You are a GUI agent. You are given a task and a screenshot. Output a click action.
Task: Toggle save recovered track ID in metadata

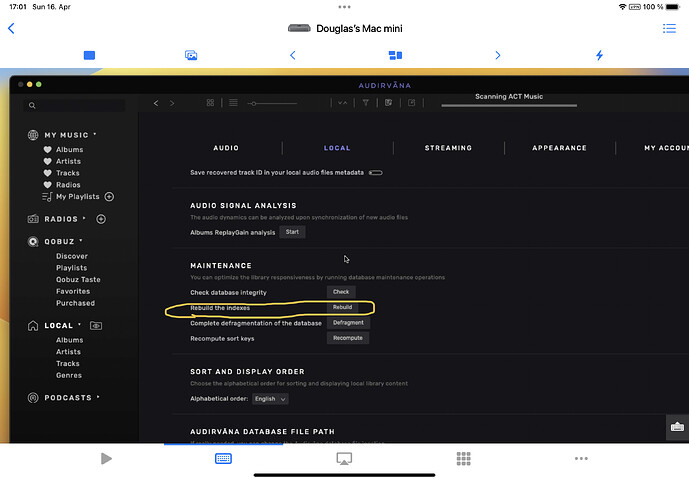click(376, 173)
